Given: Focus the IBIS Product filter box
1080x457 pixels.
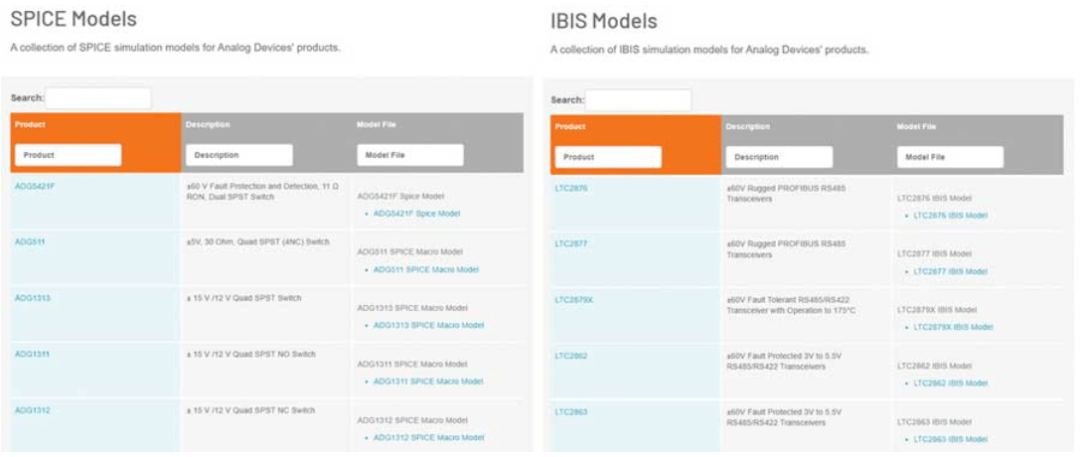Looking at the screenshot, I should click(608, 157).
